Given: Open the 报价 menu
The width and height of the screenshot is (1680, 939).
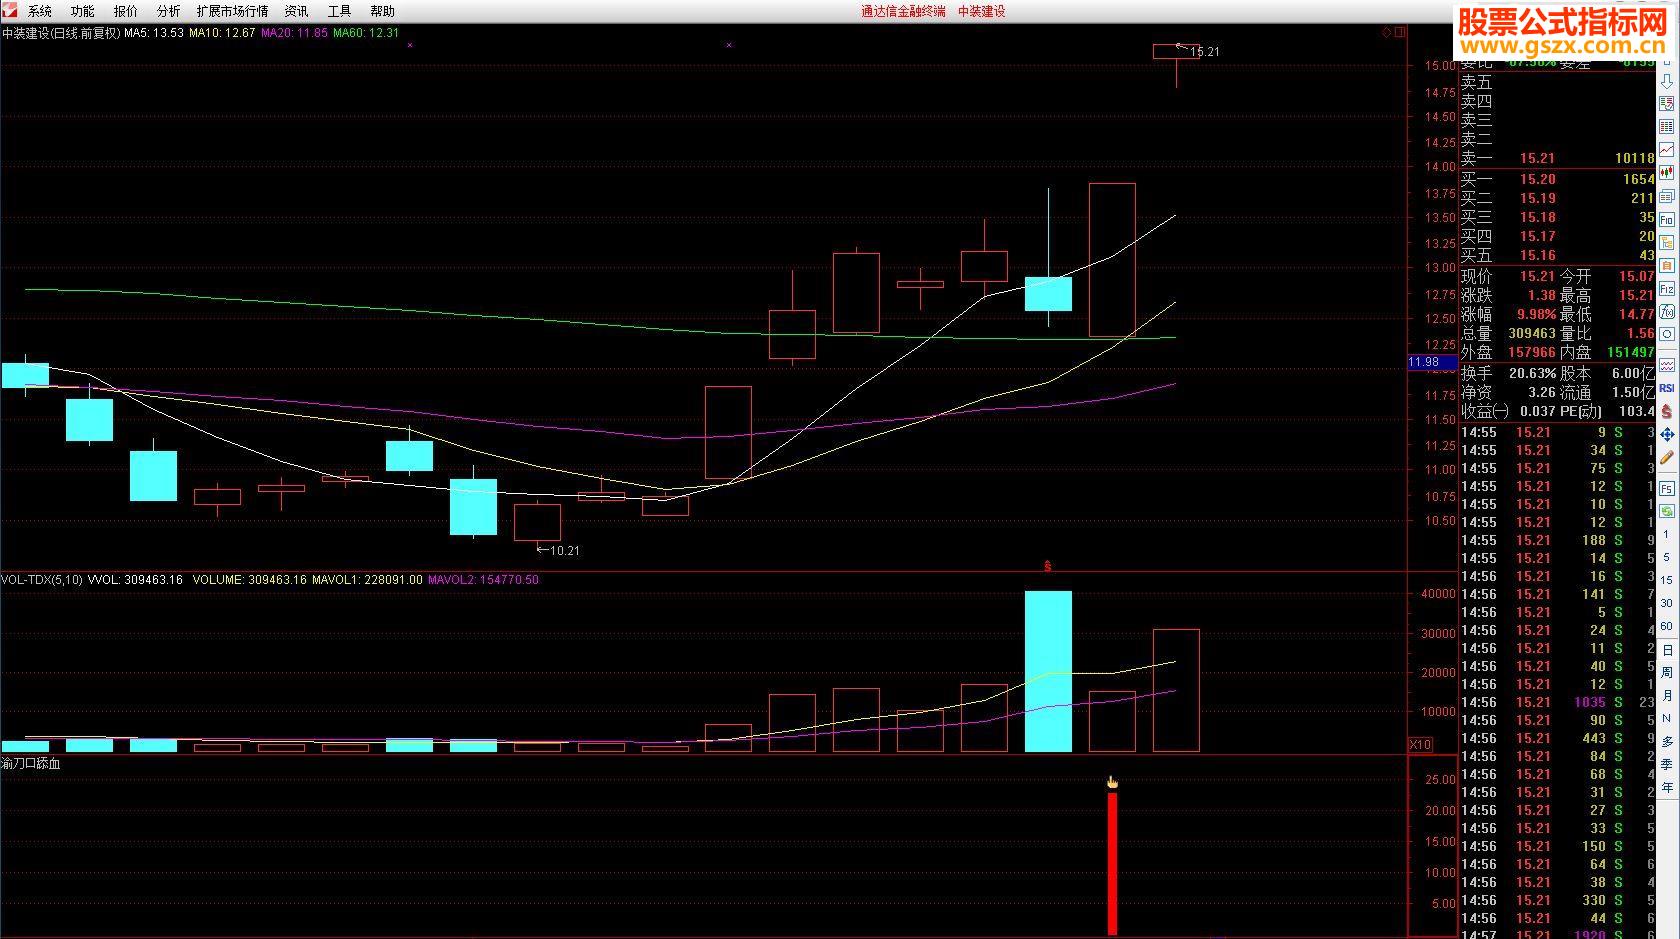Looking at the screenshot, I should [x=126, y=11].
